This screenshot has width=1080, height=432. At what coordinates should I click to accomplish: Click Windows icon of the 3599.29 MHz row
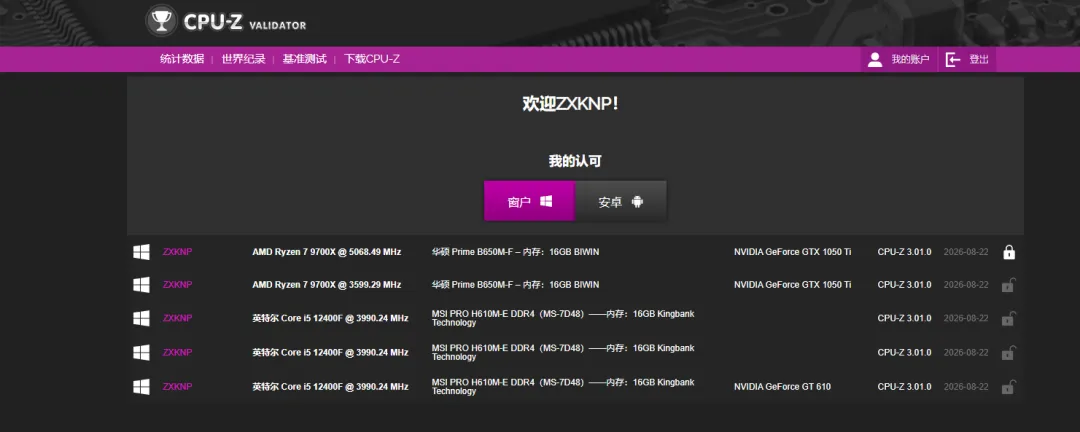point(141,285)
